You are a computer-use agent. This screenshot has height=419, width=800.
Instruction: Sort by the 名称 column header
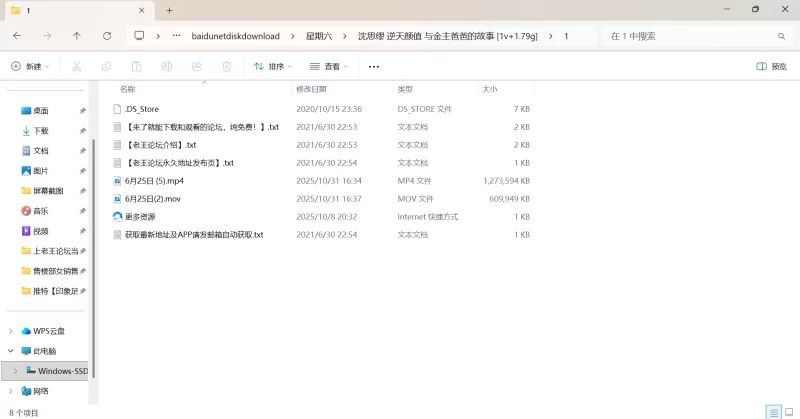point(128,89)
